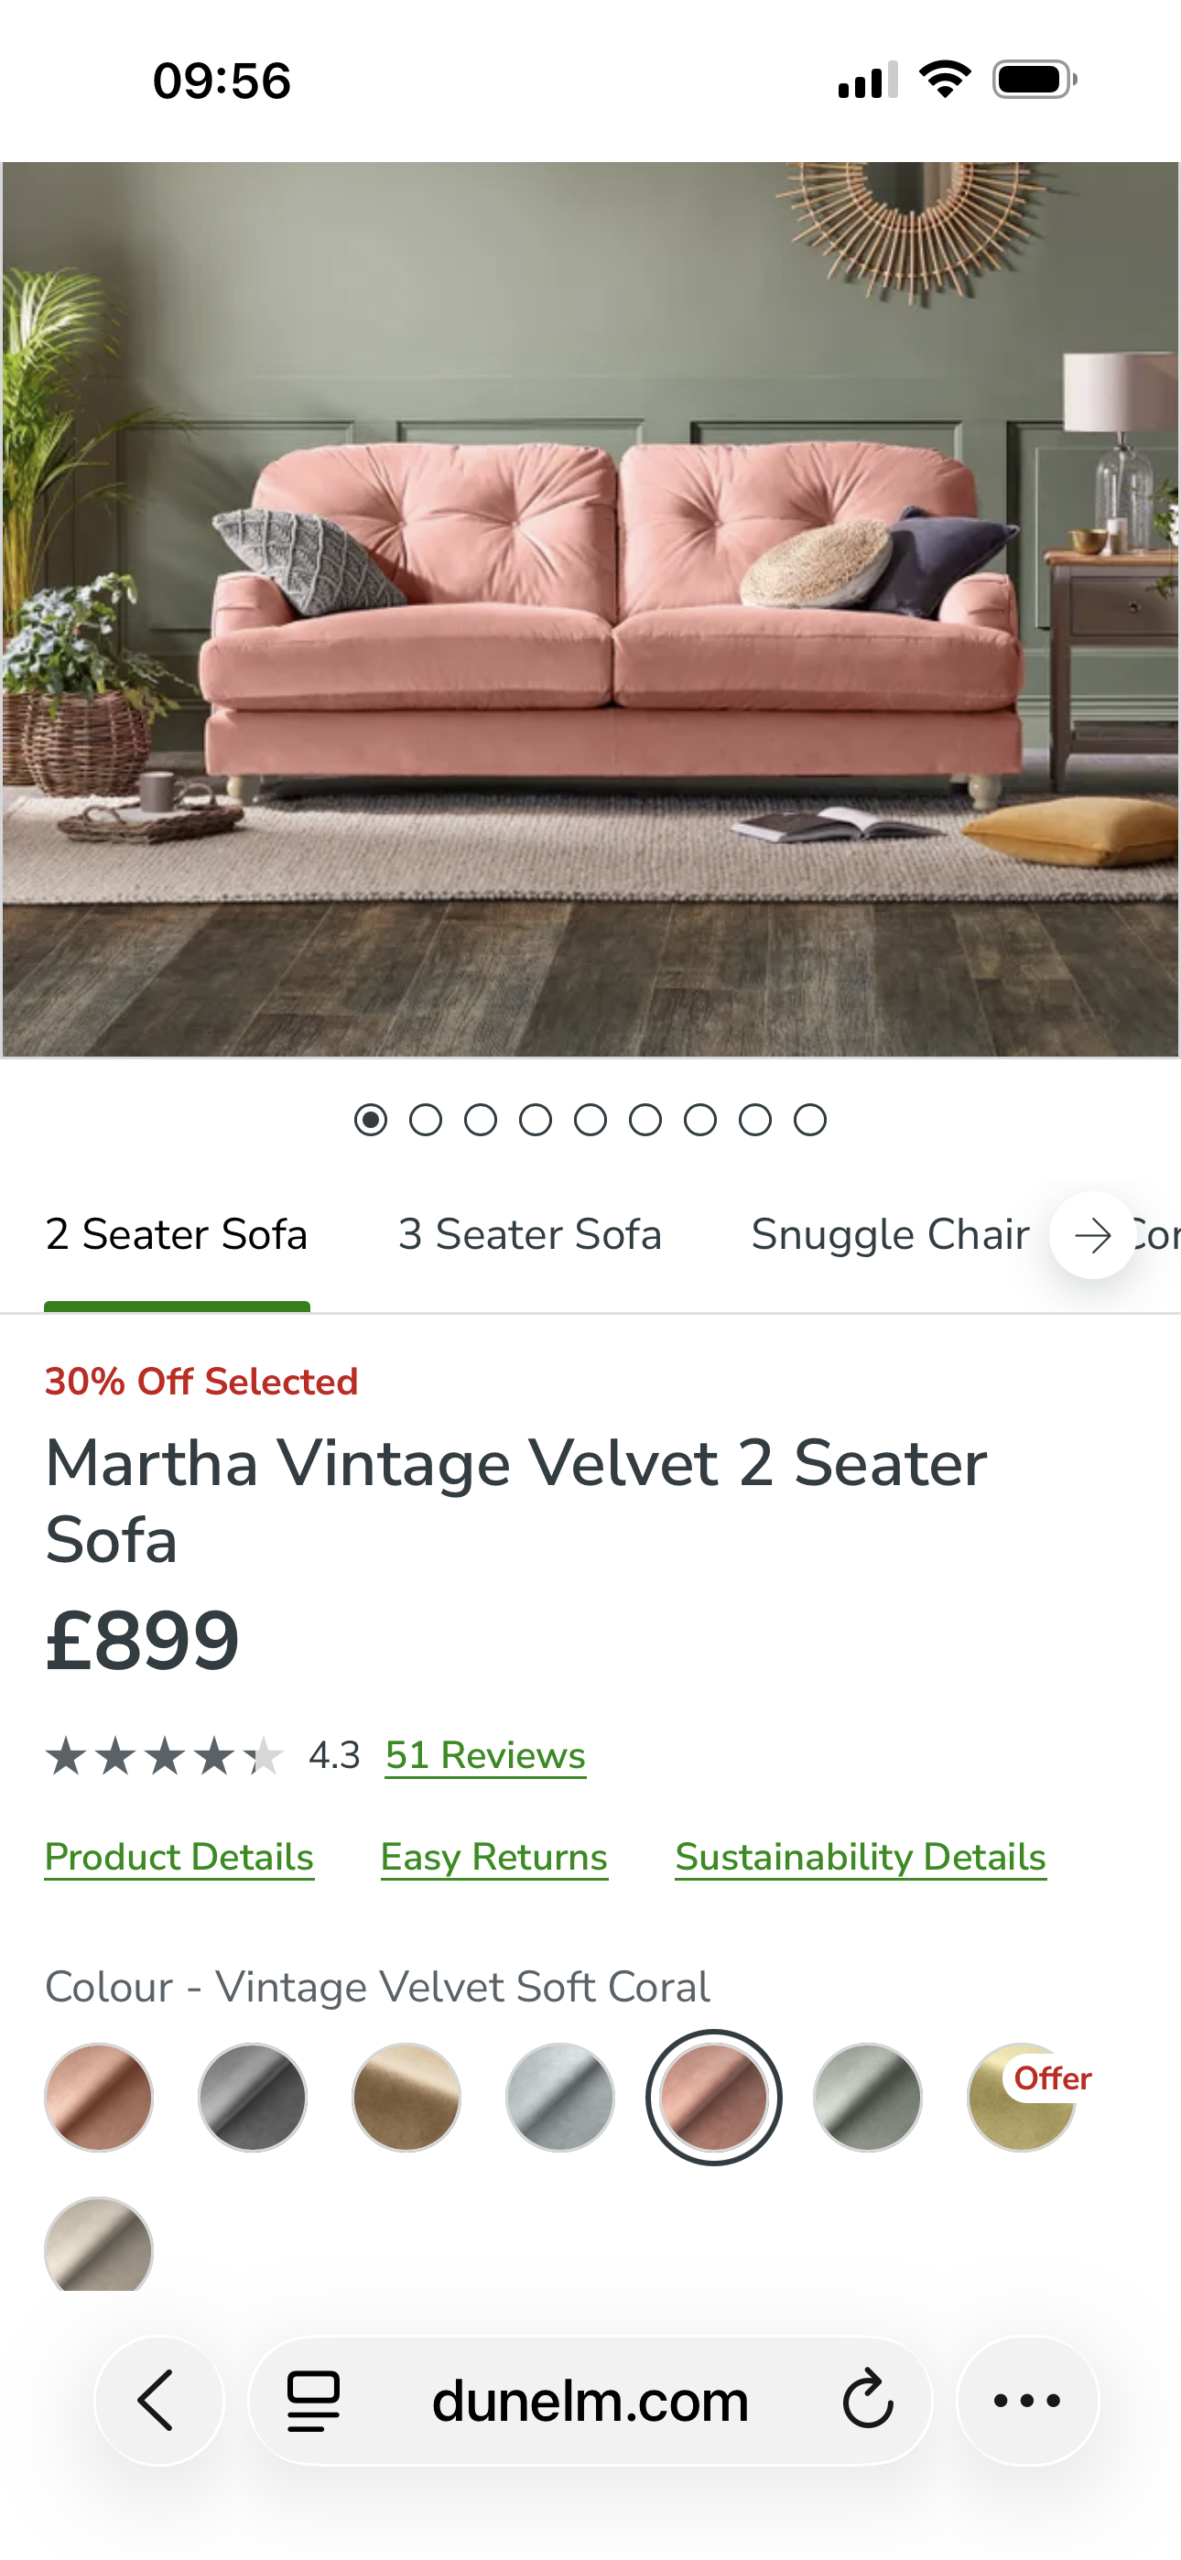
Task: Open the Product Details link
Action: click(x=179, y=1857)
